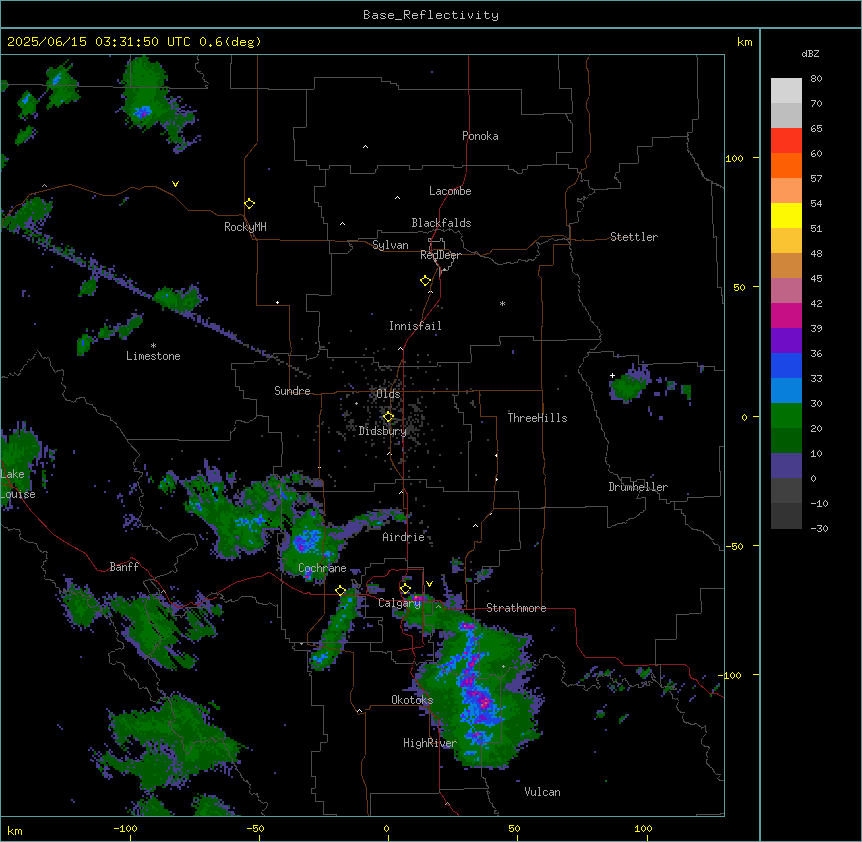The width and height of the screenshot is (862, 842).
Task: Click the -50 tick on the bottom km axis
Action: coord(255,828)
